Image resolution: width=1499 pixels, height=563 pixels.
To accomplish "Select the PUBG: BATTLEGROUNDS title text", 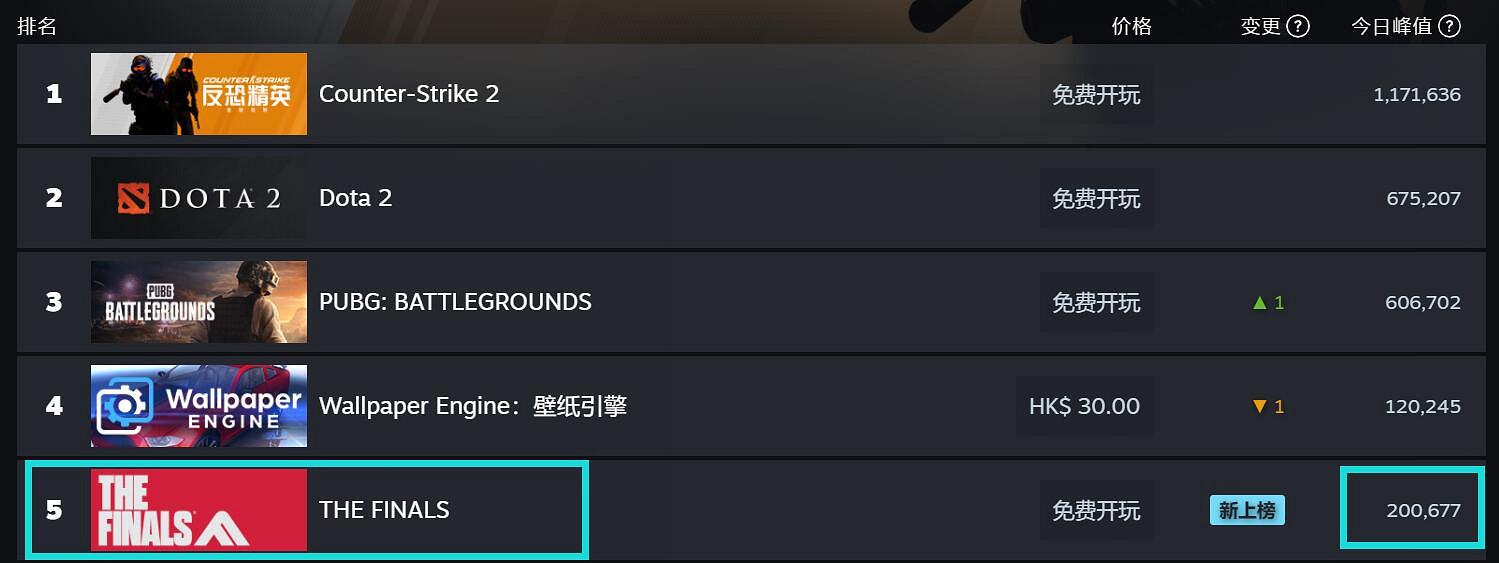I will tap(455, 302).
